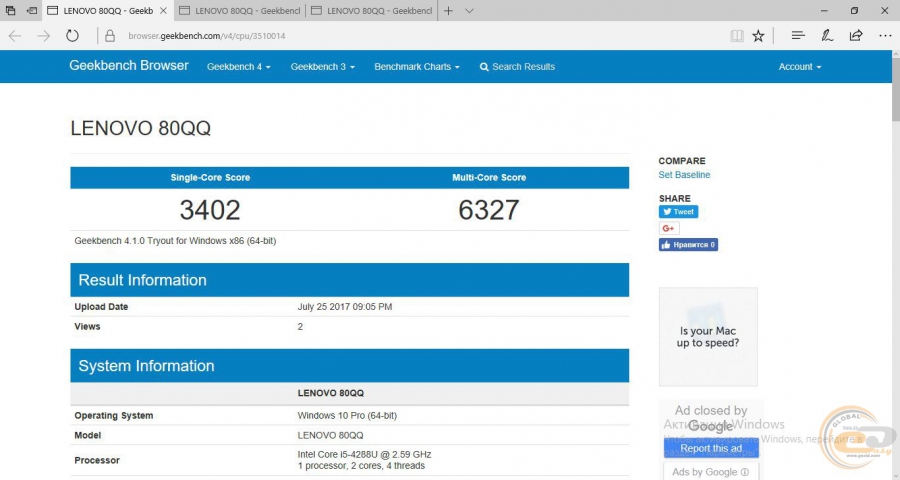900x480 pixels.
Task: Click the padlock site security icon
Action: pos(110,36)
